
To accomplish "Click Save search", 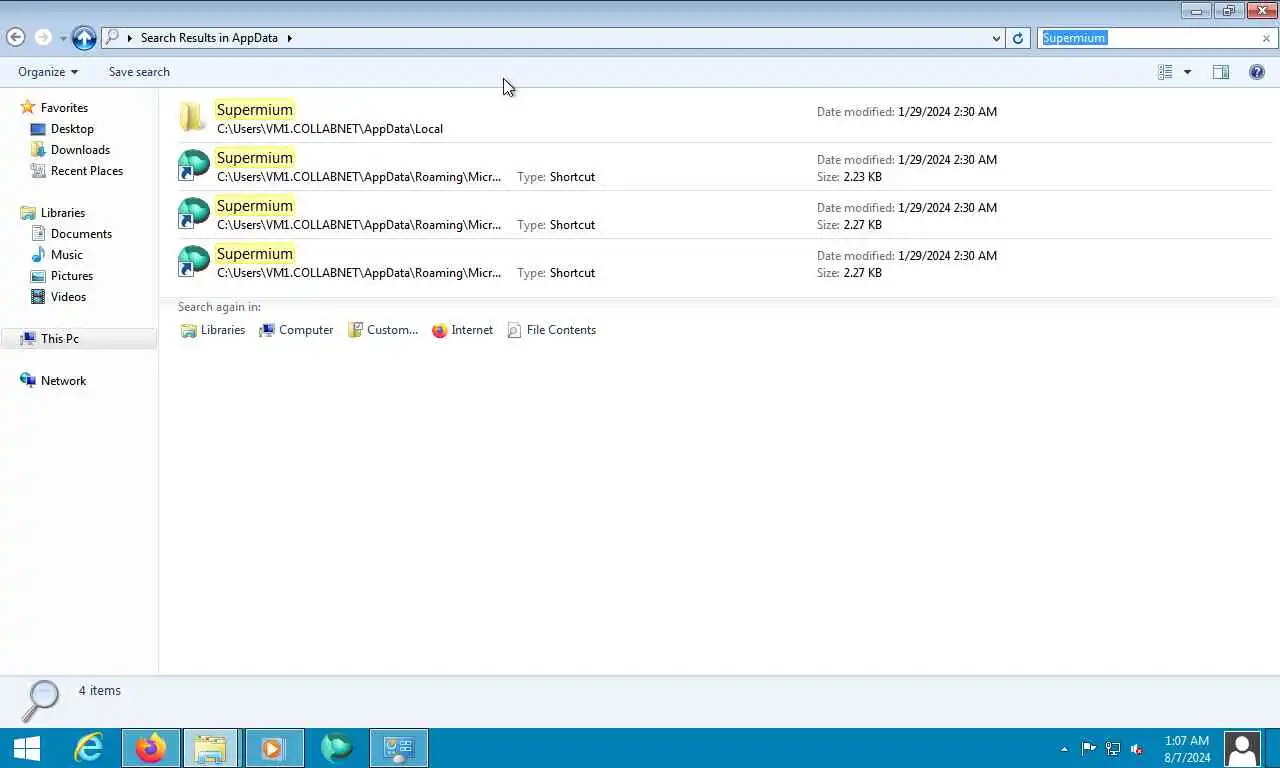I will point(139,72).
